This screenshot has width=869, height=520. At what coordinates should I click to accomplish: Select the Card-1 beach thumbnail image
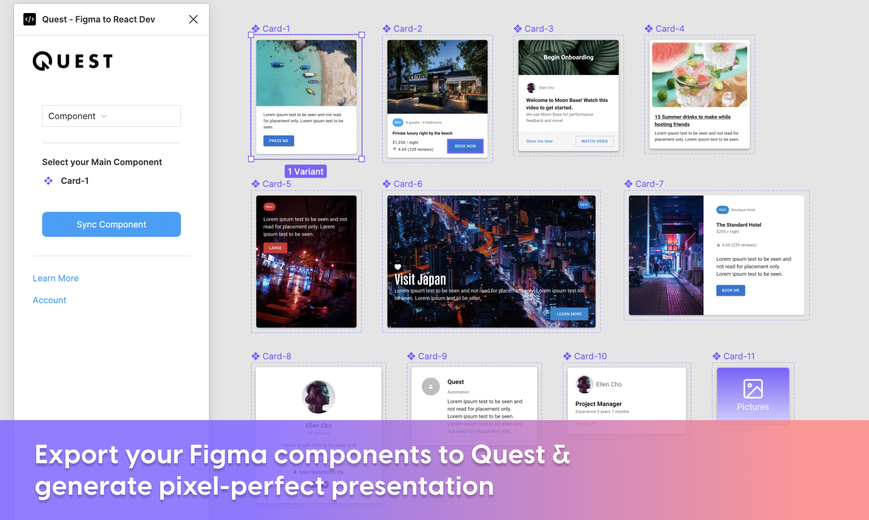click(x=306, y=73)
